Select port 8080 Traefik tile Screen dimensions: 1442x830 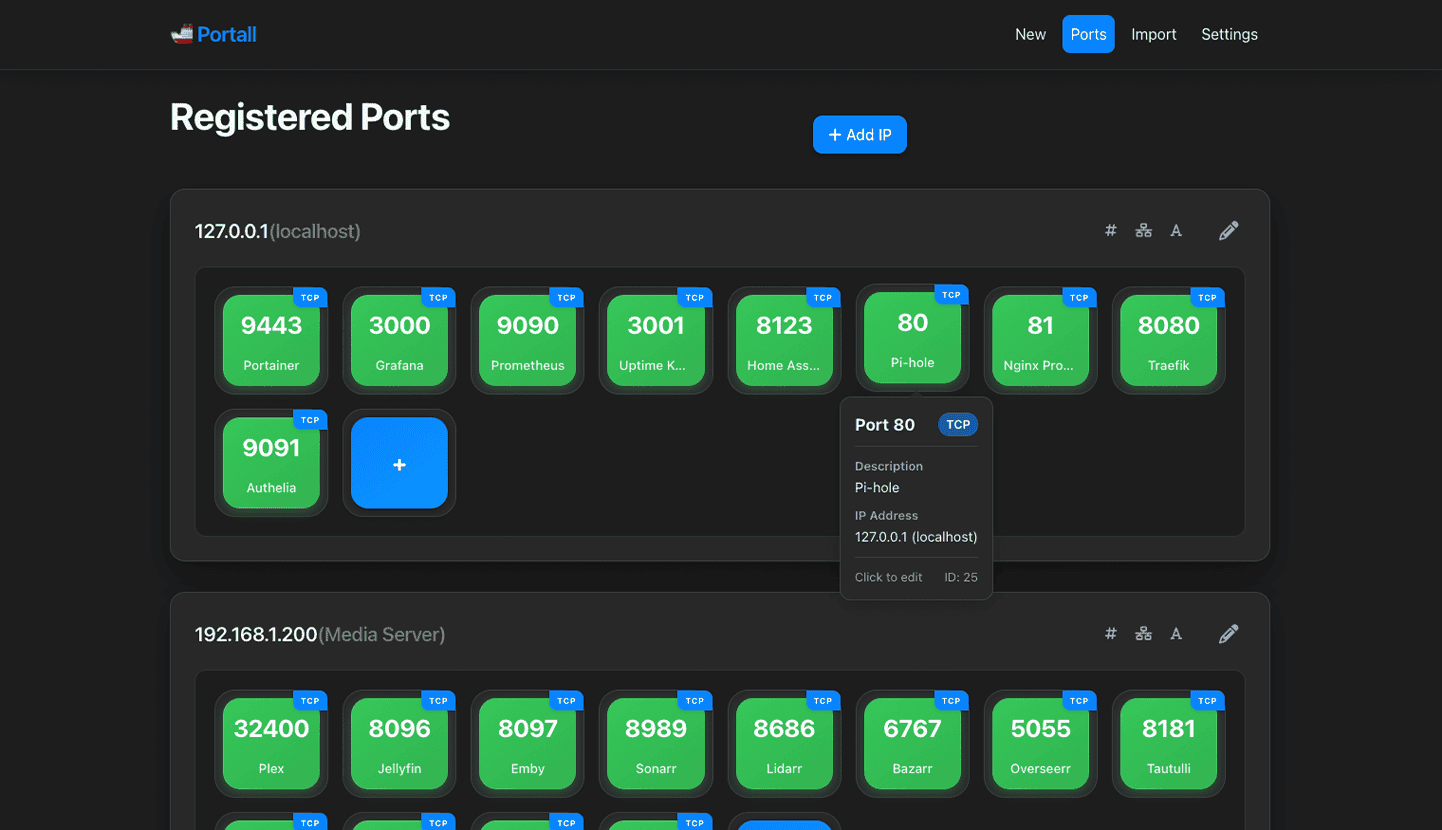(x=1168, y=340)
